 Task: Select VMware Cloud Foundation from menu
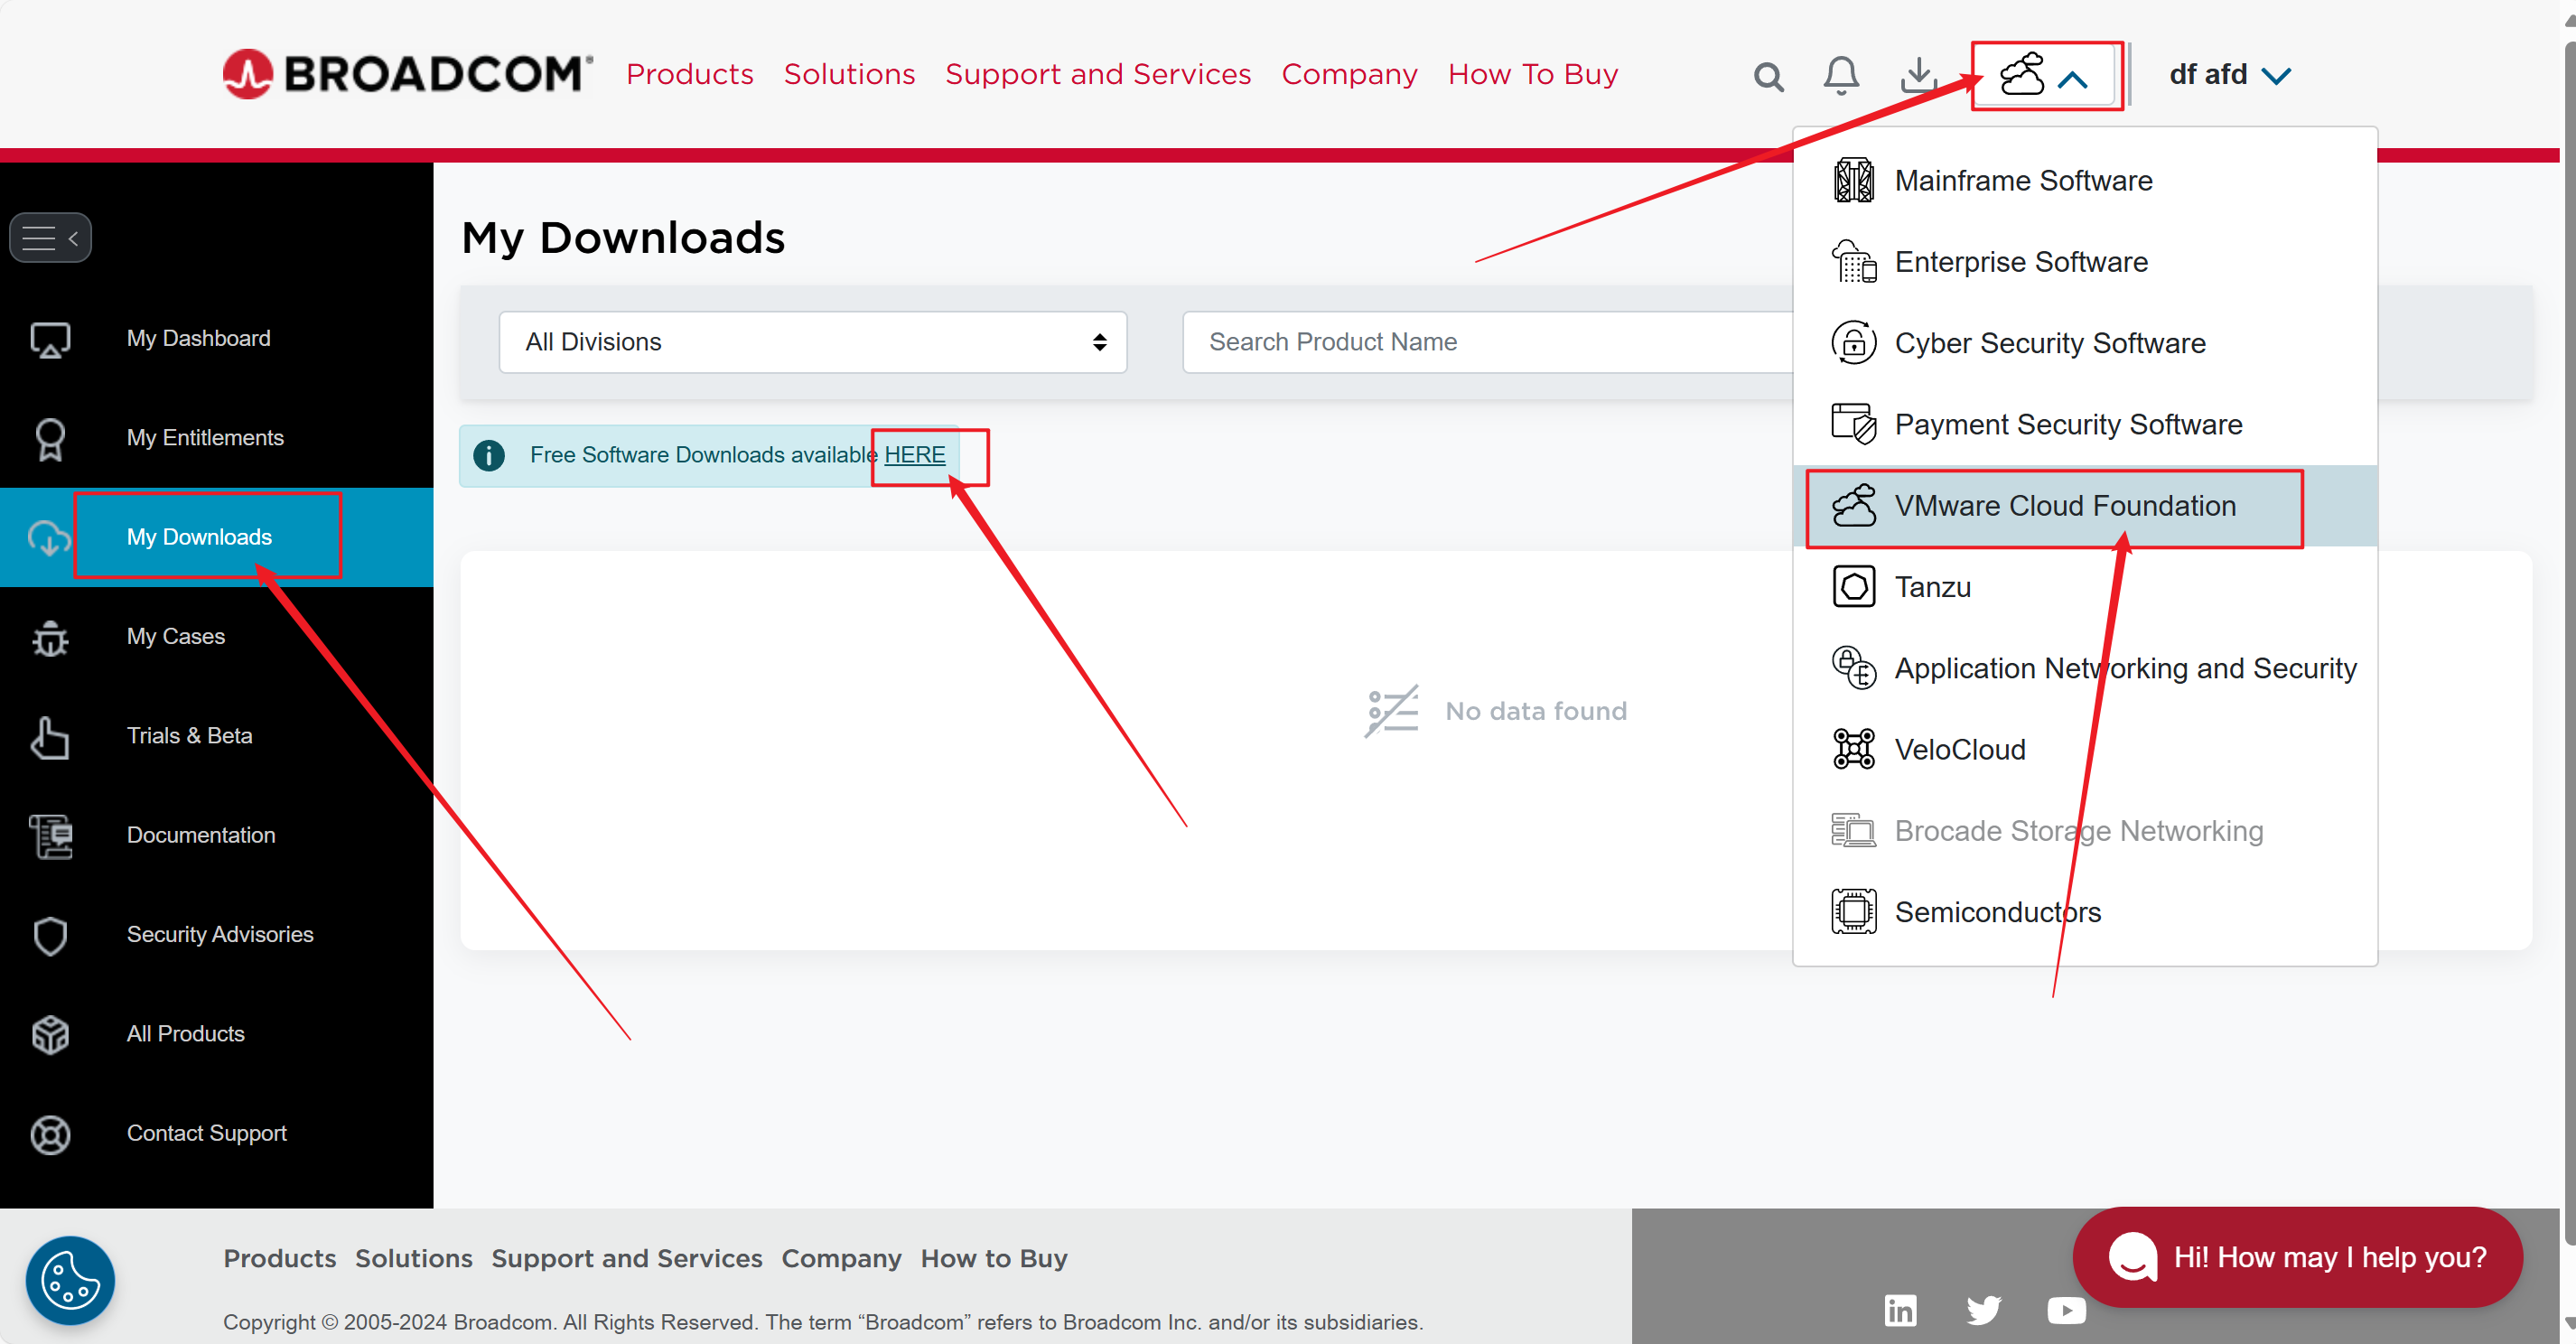2064,506
